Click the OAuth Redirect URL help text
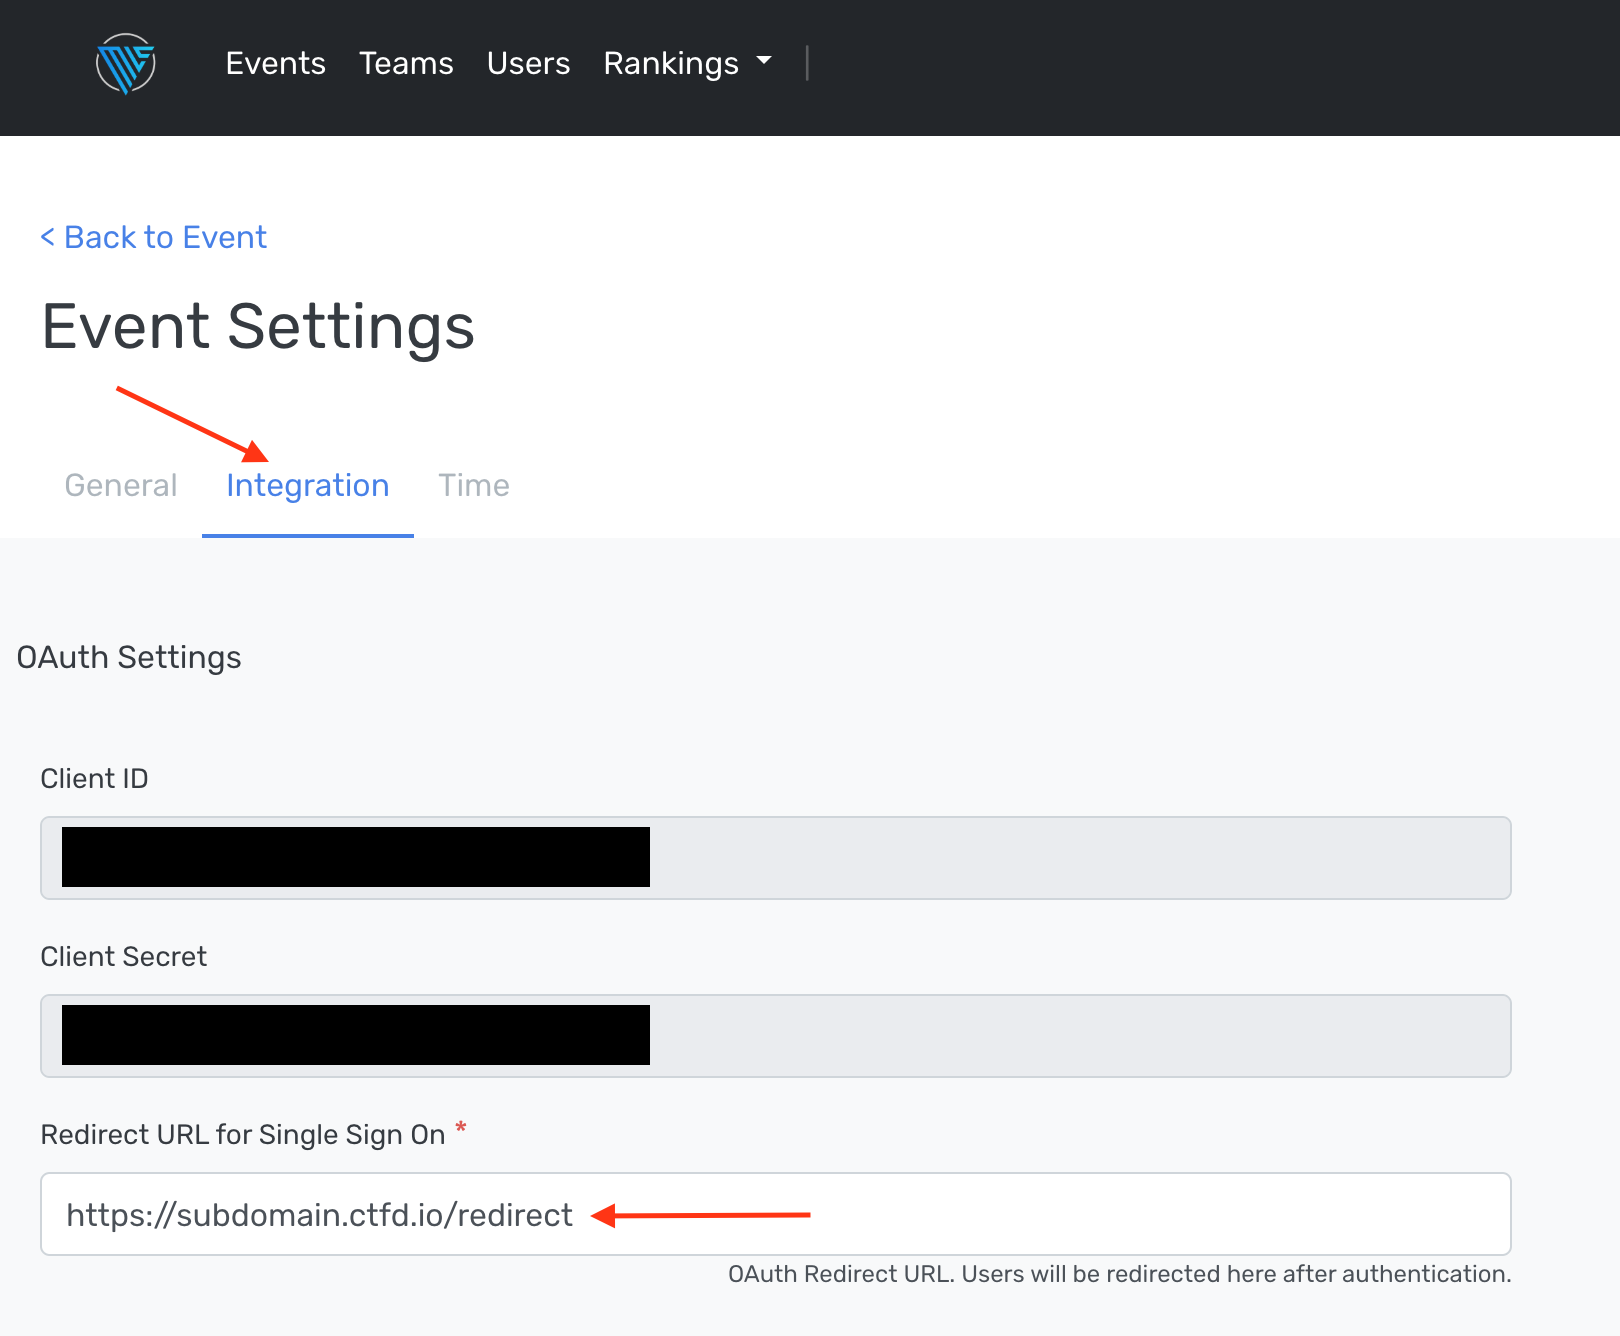Screen dimensions: 1620x1336 tap(1119, 1274)
